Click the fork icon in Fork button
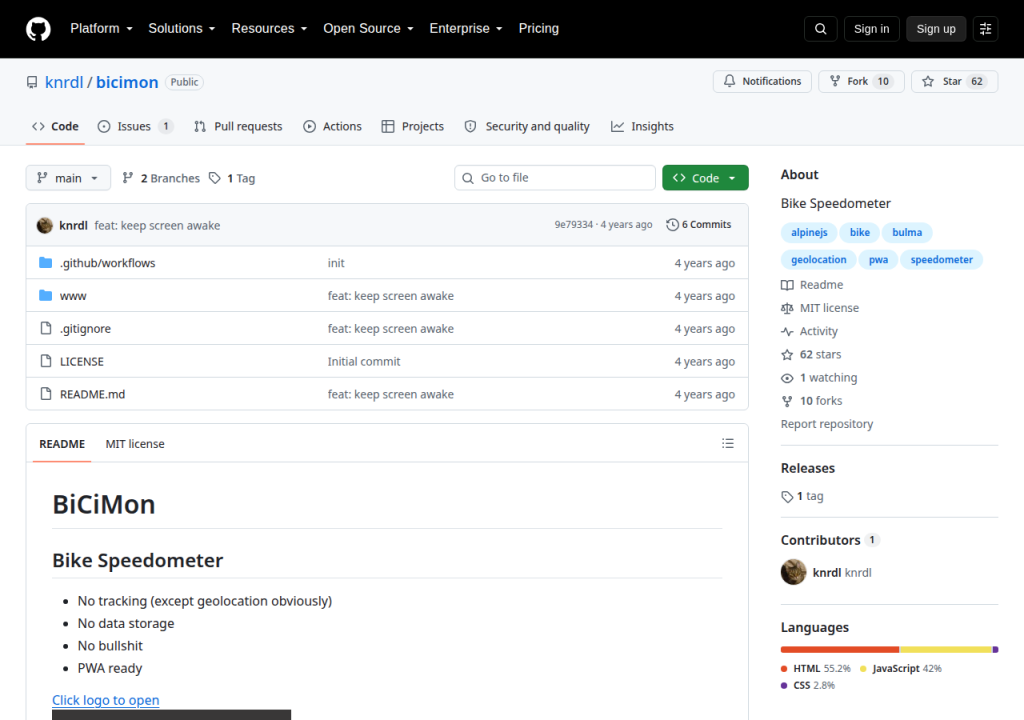The width and height of the screenshot is (1024, 720). (x=835, y=81)
